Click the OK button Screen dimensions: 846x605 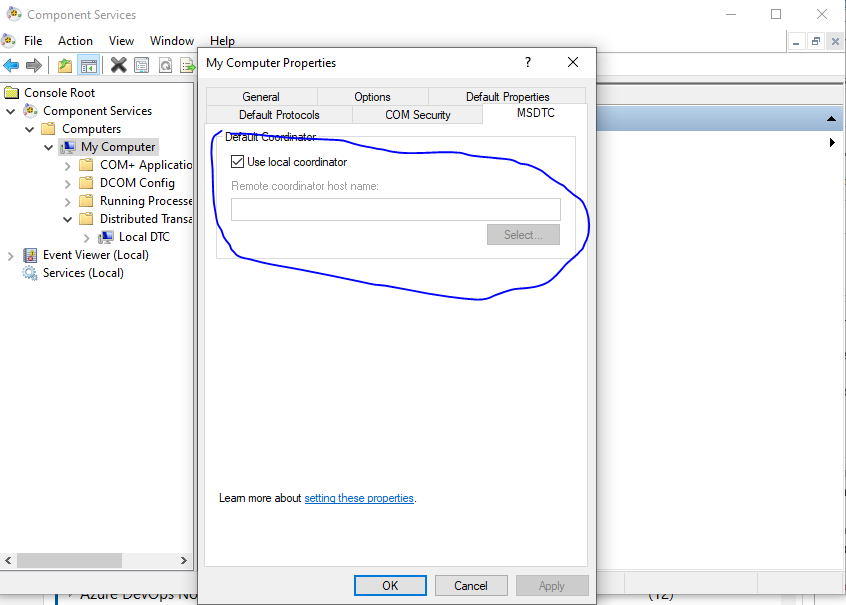click(x=390, y=585)
